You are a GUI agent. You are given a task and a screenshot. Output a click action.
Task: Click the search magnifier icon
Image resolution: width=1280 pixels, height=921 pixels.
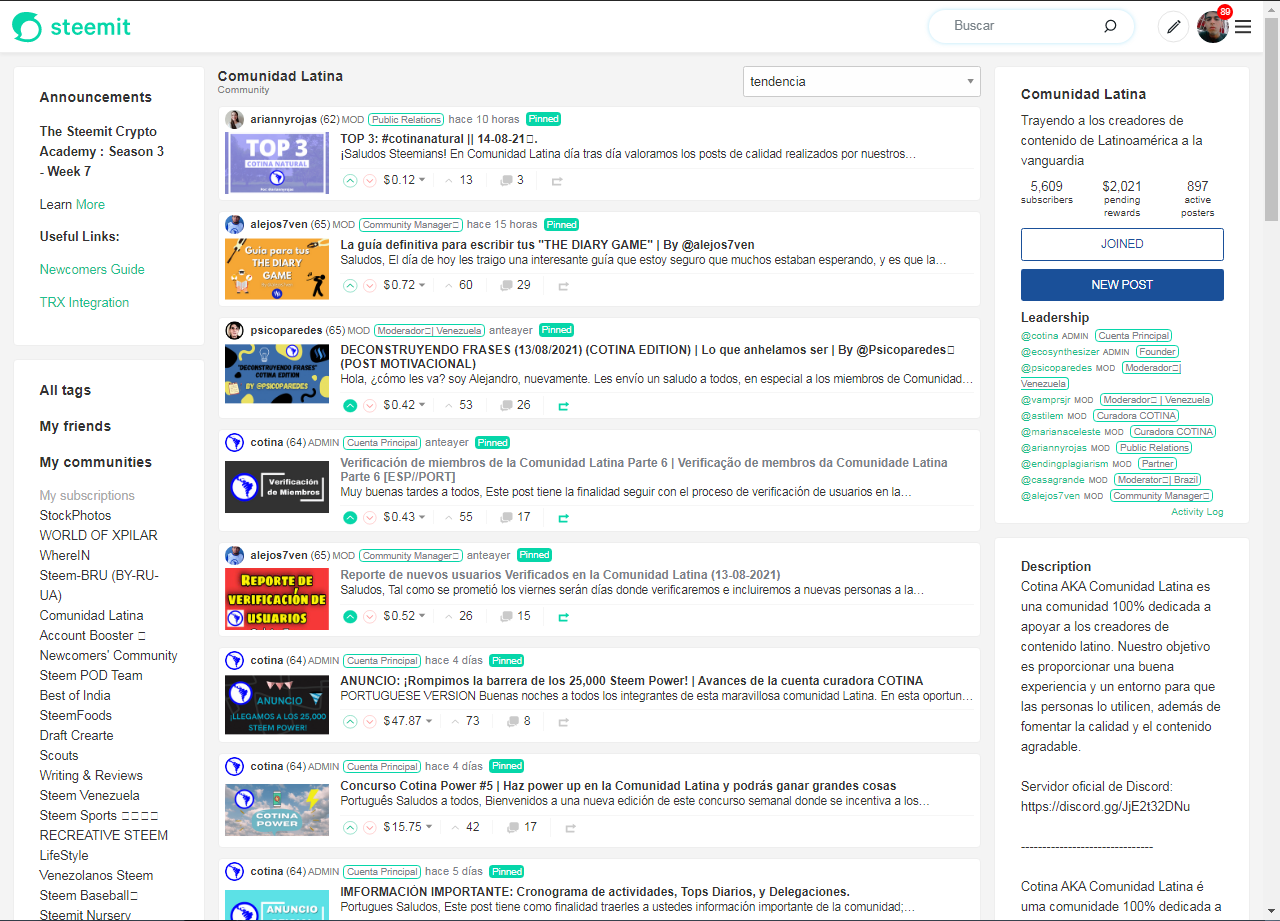[x=1110, y=26]
